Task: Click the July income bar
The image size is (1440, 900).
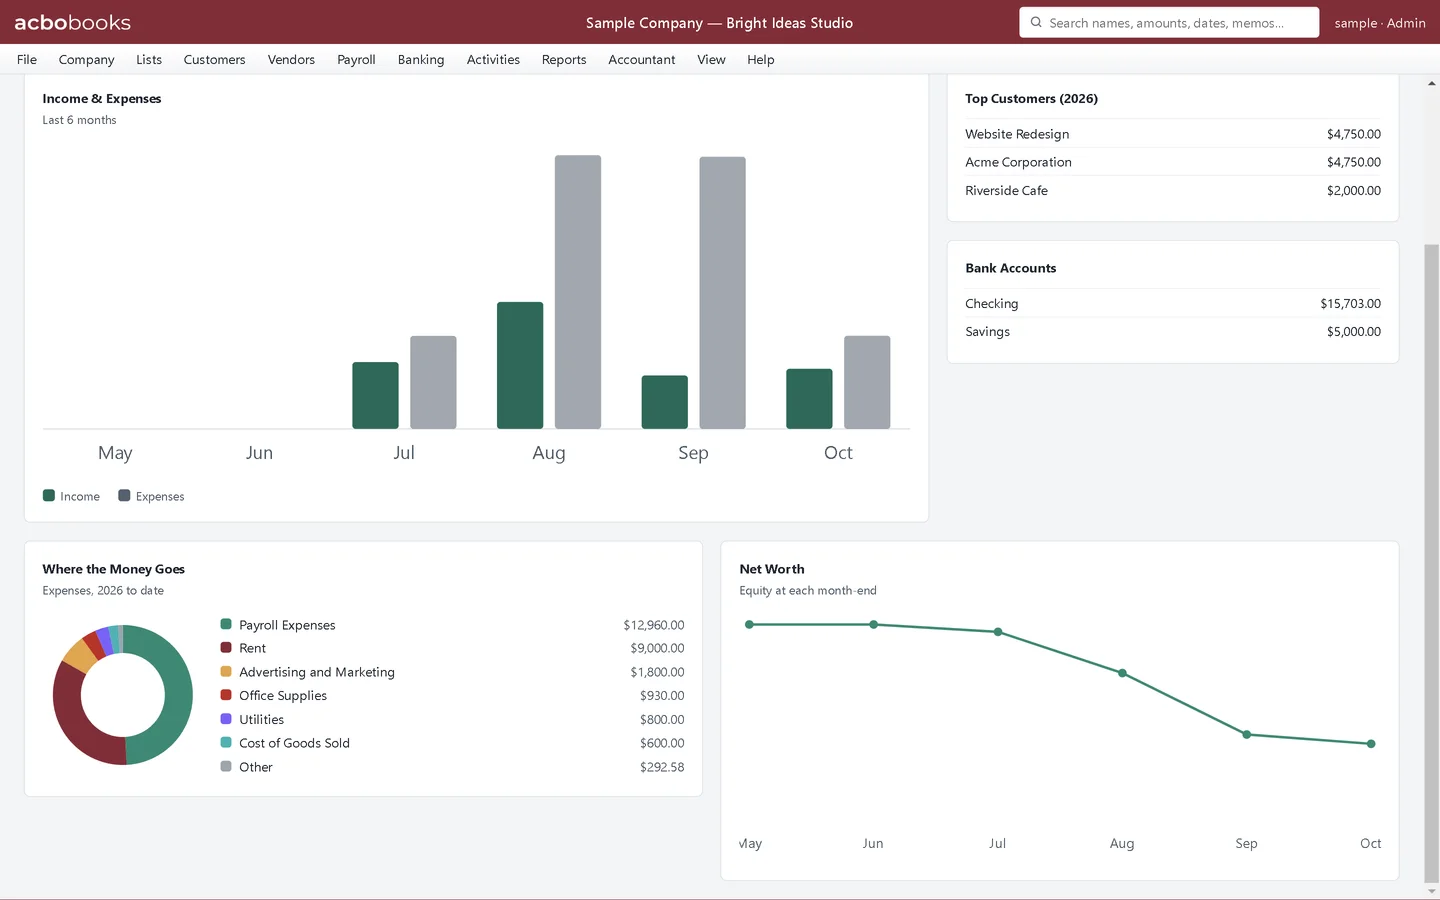Action: (x=375, y=395)
